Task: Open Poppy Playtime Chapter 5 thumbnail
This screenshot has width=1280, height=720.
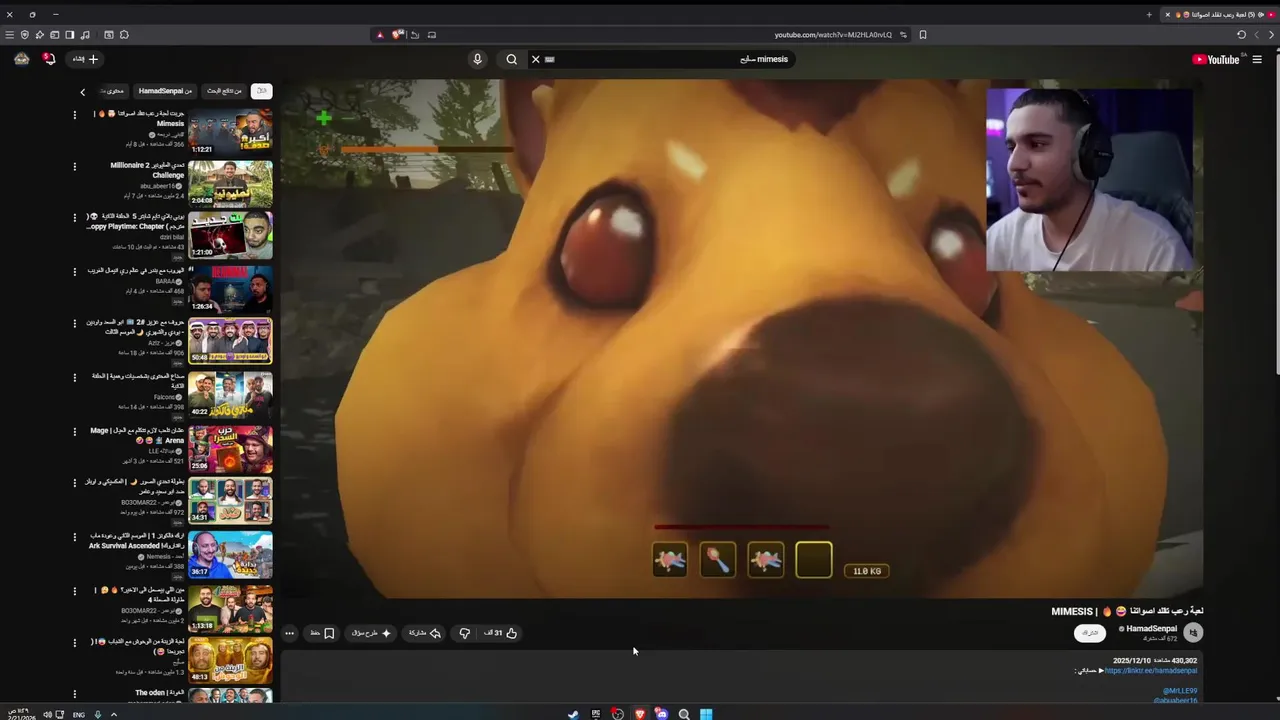Action: 230,236
